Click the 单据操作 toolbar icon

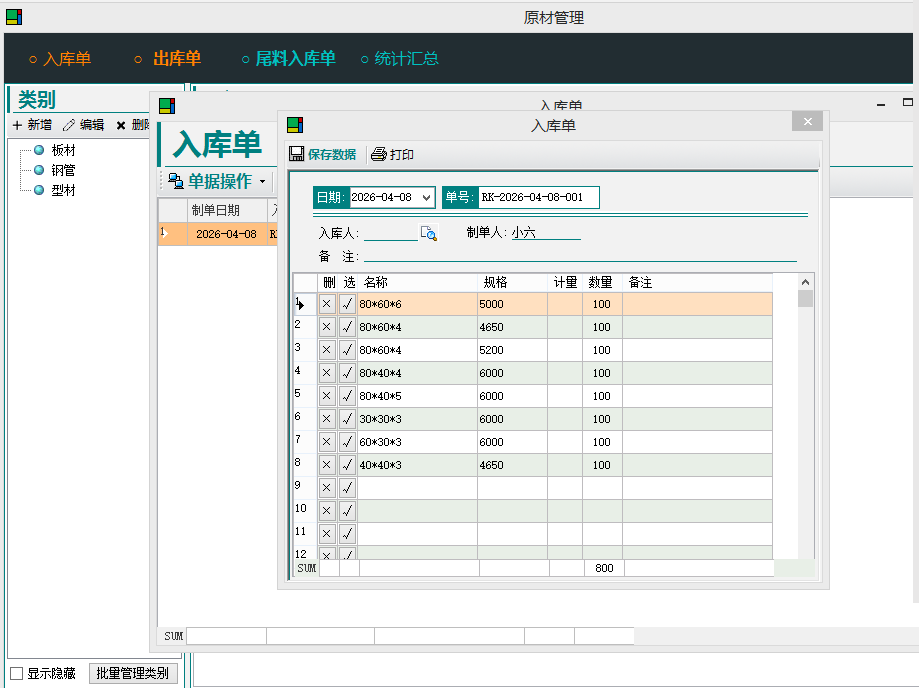point(175,181)
